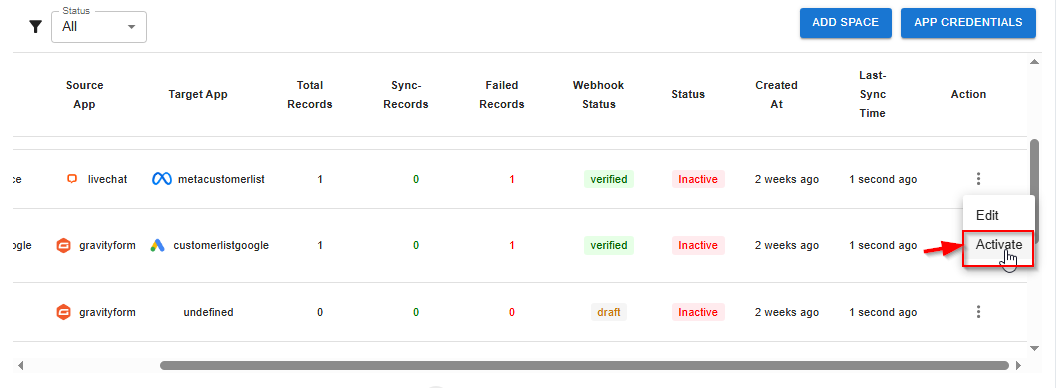Screen dimensions: 1056x388
Task: Click the draft webhook status badge
Action: (609, 312)
